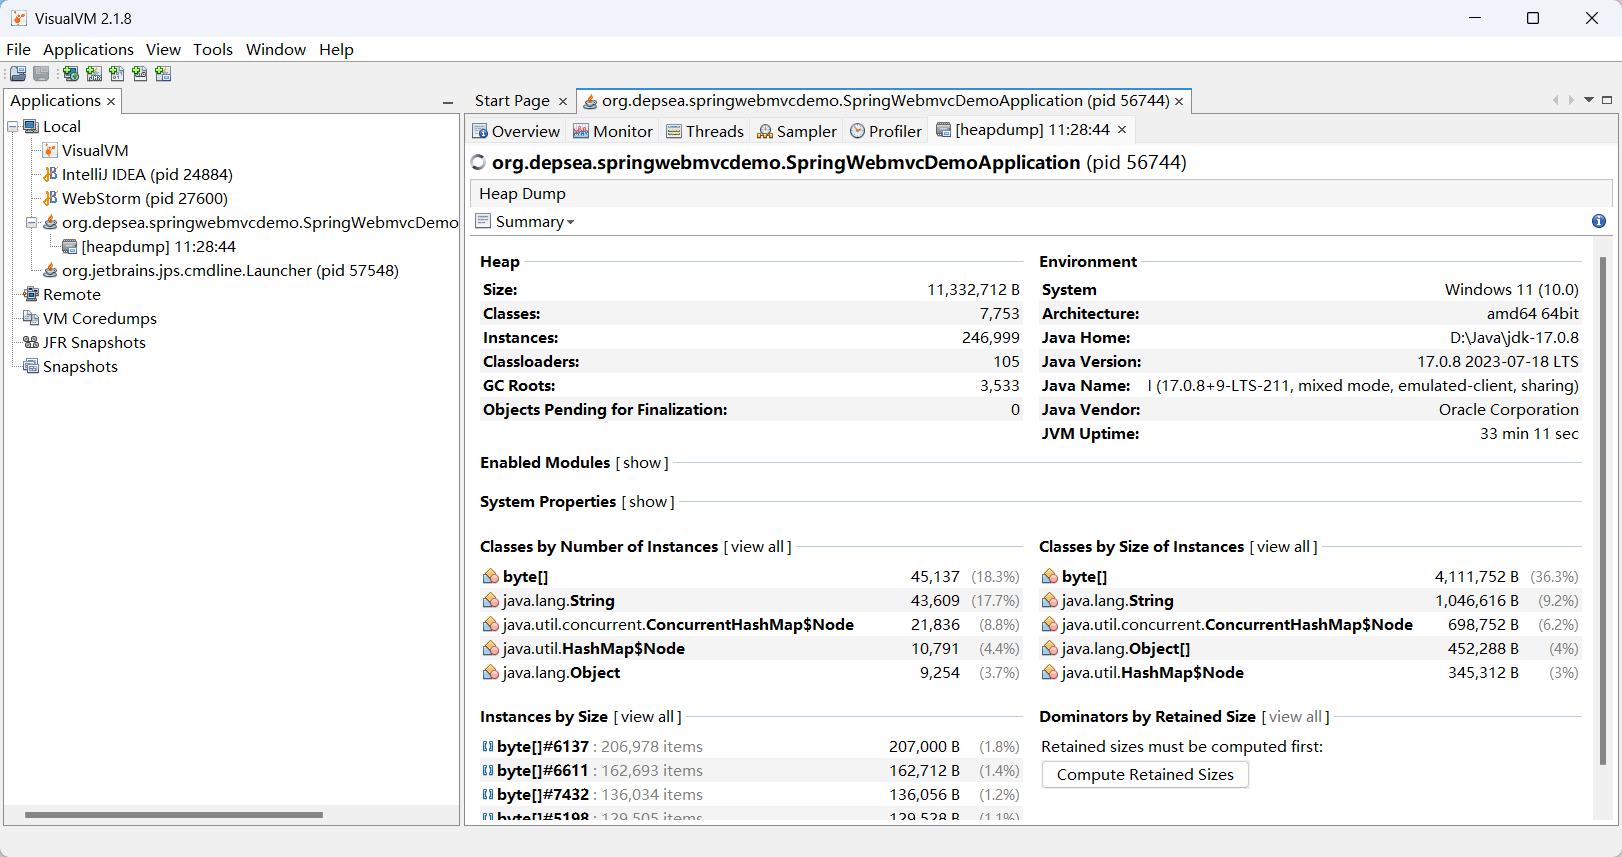Click the blue info icon in heap dump
This screenshot has width=1622, height=857.
(x=1599, y=221)
